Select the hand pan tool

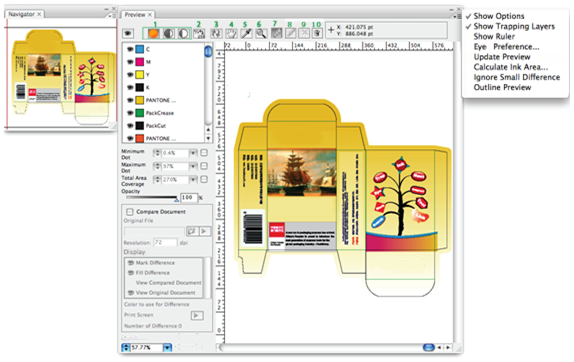(231, 34)
